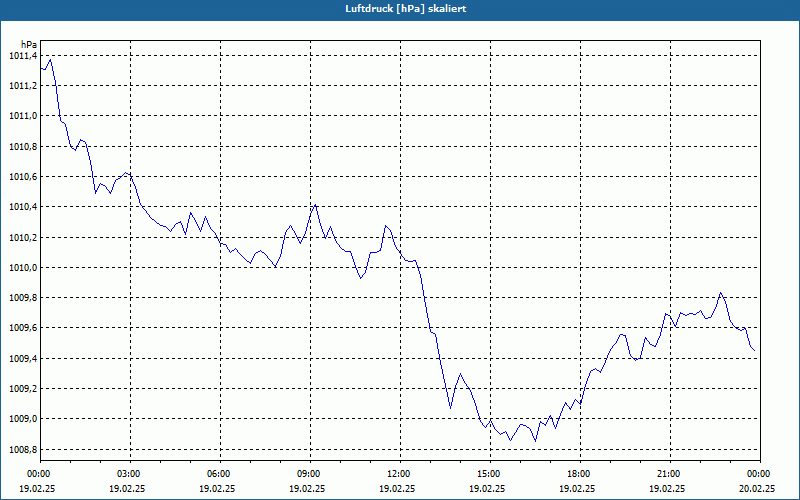Click the 20.02.25 date label
The image size is (800, 500).
757,488
